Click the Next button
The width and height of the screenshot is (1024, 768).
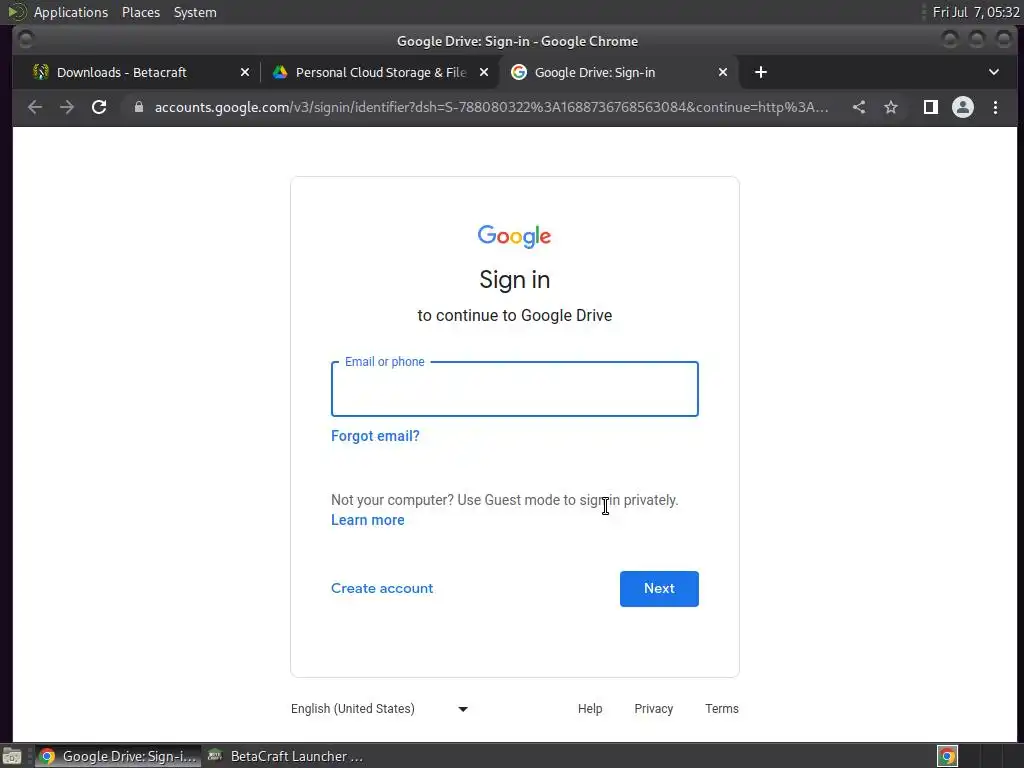coord(659,588)
